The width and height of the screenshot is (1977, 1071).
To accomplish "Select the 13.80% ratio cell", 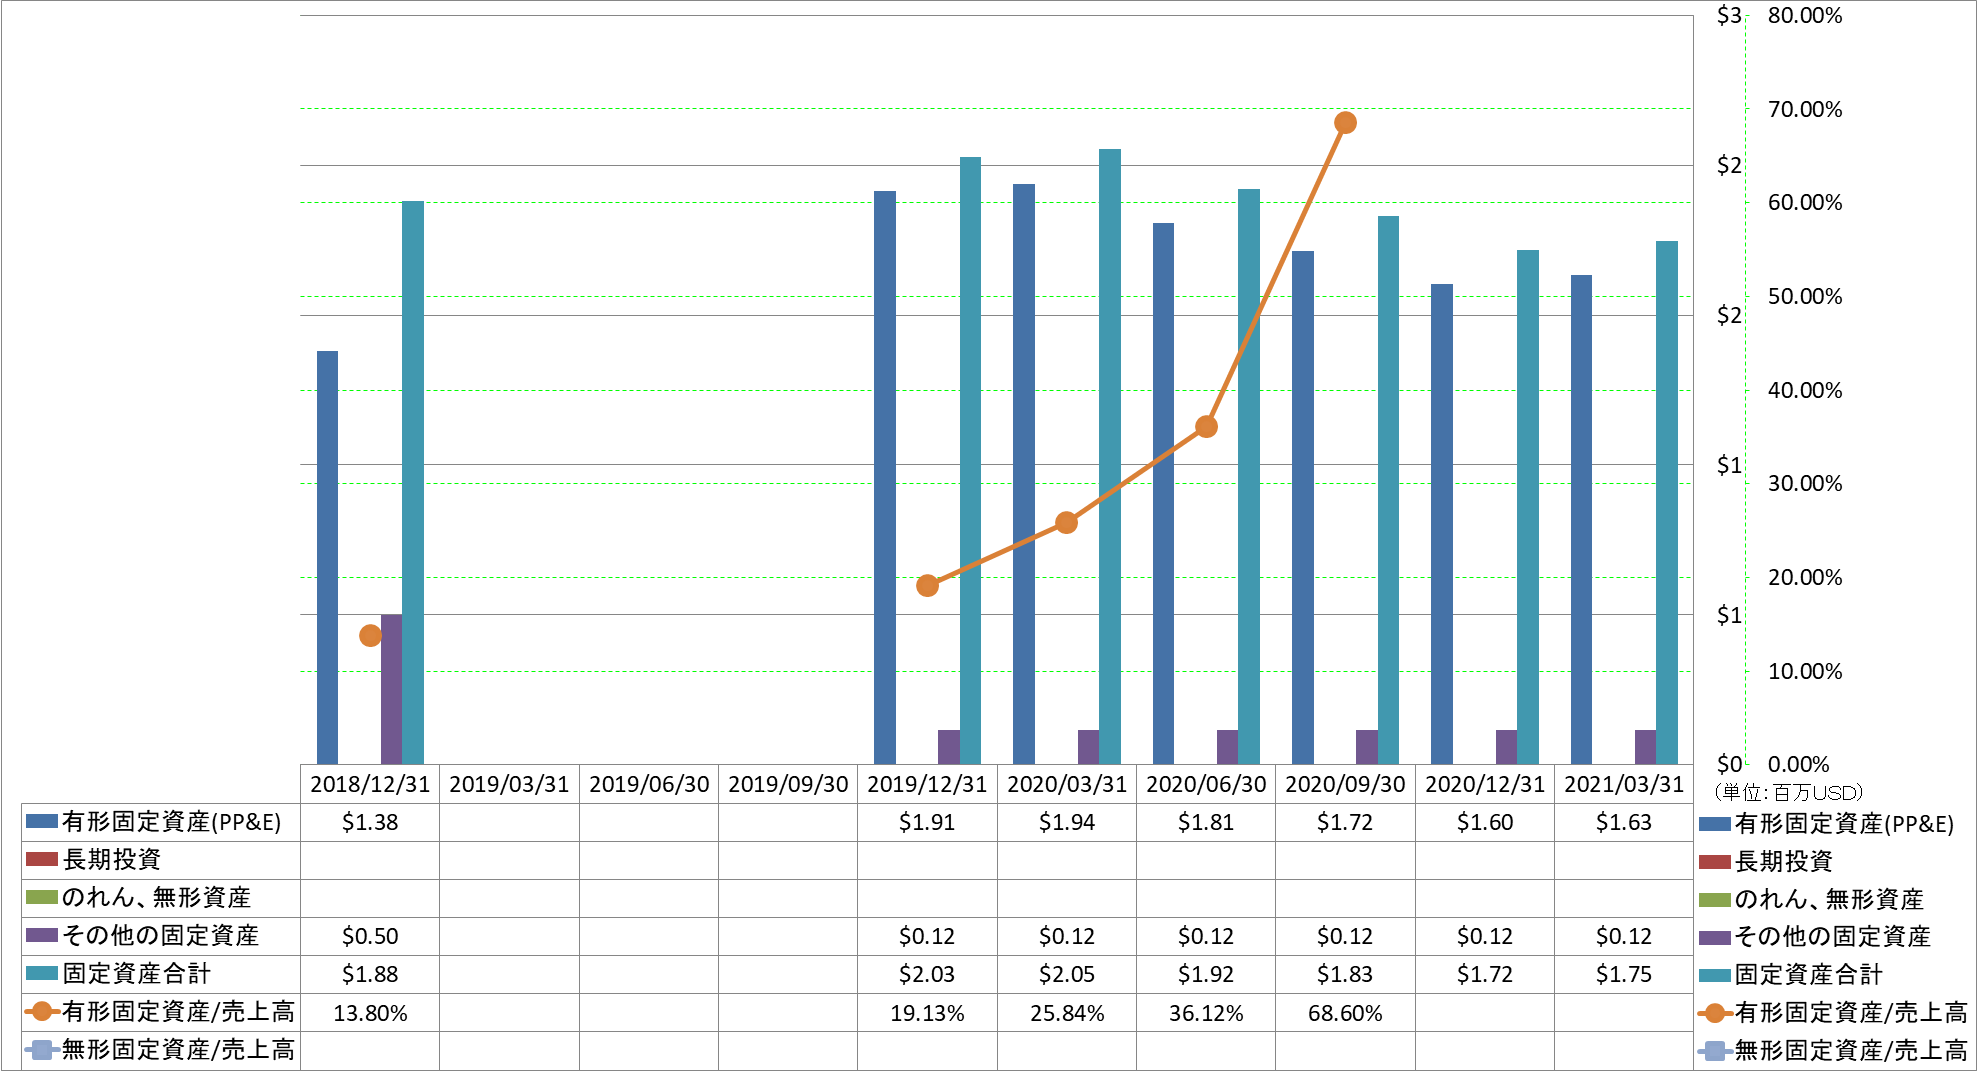I will 370,1013.
